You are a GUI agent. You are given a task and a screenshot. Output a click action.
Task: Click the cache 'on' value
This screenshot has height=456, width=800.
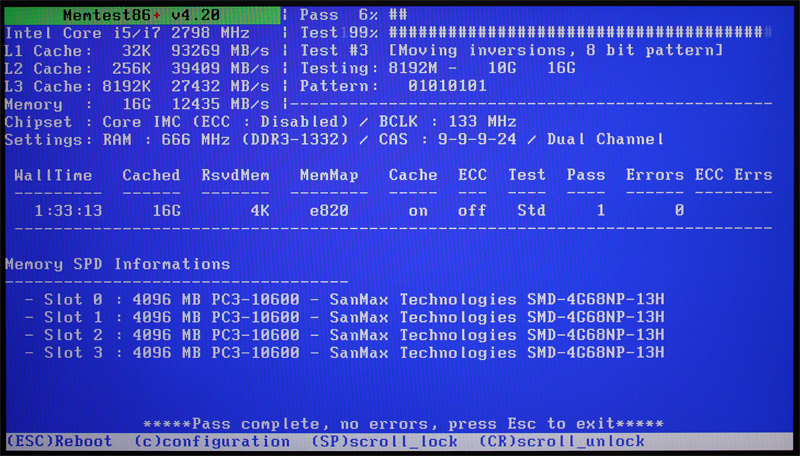point(418,211)
